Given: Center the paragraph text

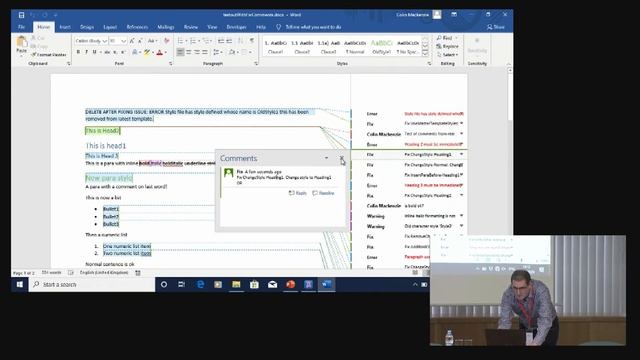Looking at the screenshot, I should (x=189, y=52).
